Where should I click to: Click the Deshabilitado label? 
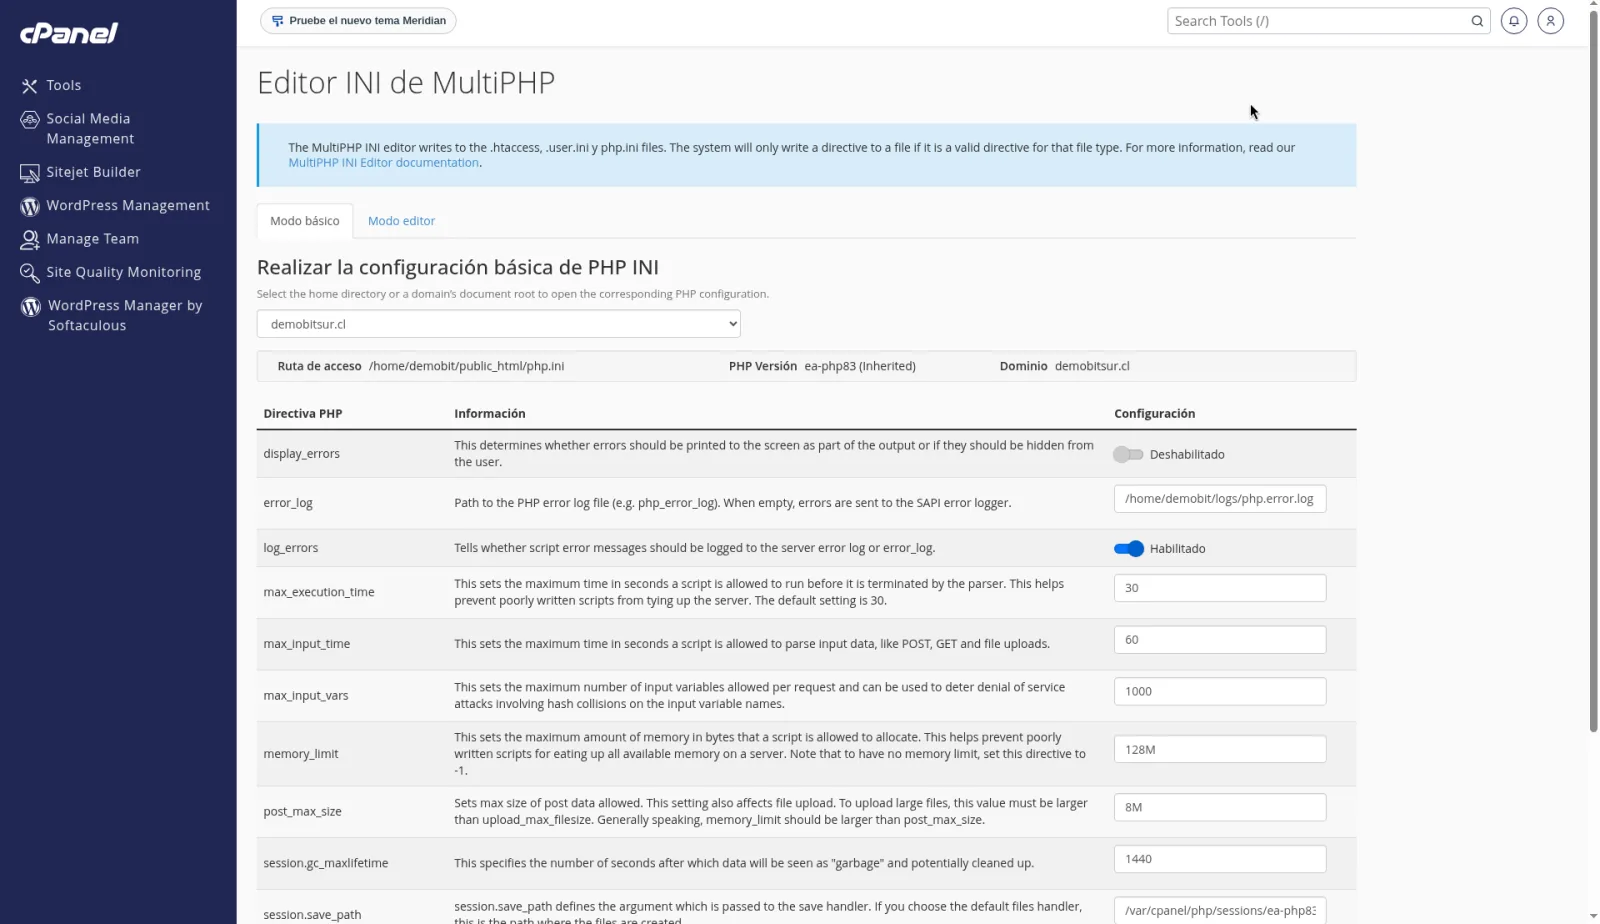point(1187,455)
